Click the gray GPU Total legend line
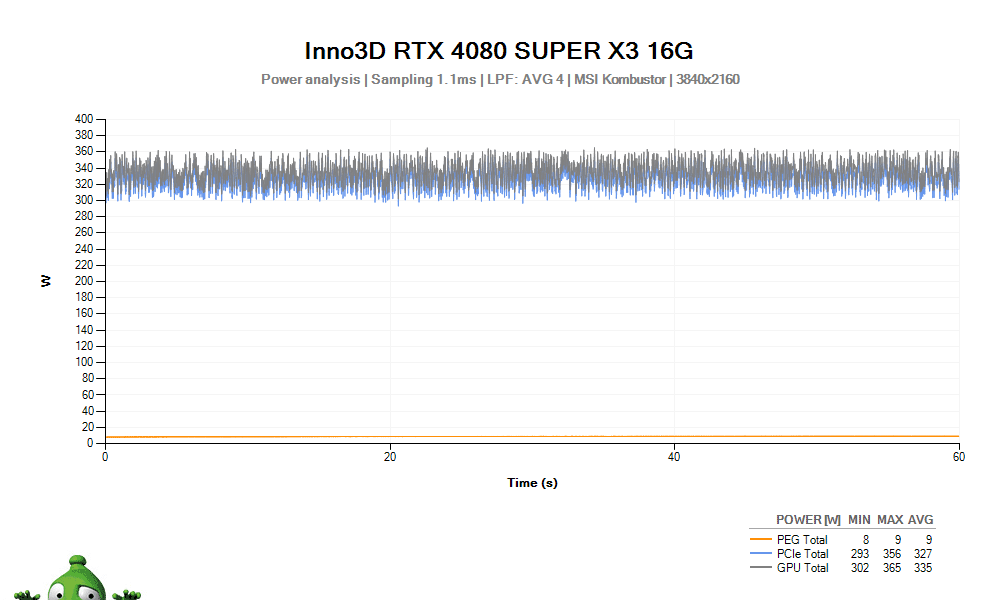The image size is (1000, 600). pyautogui.click(x=761, y=568)
